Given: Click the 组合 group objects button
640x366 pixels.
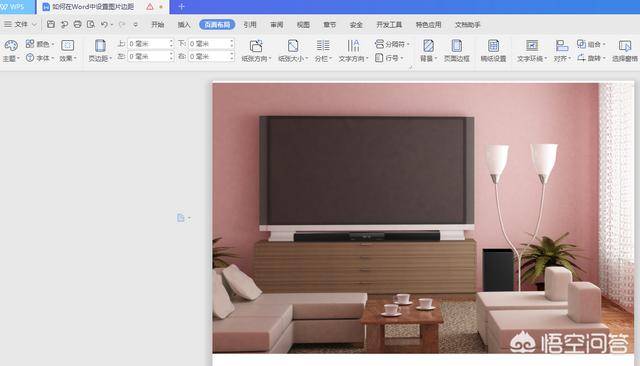Looking at the screenshot, I should 591,44.
